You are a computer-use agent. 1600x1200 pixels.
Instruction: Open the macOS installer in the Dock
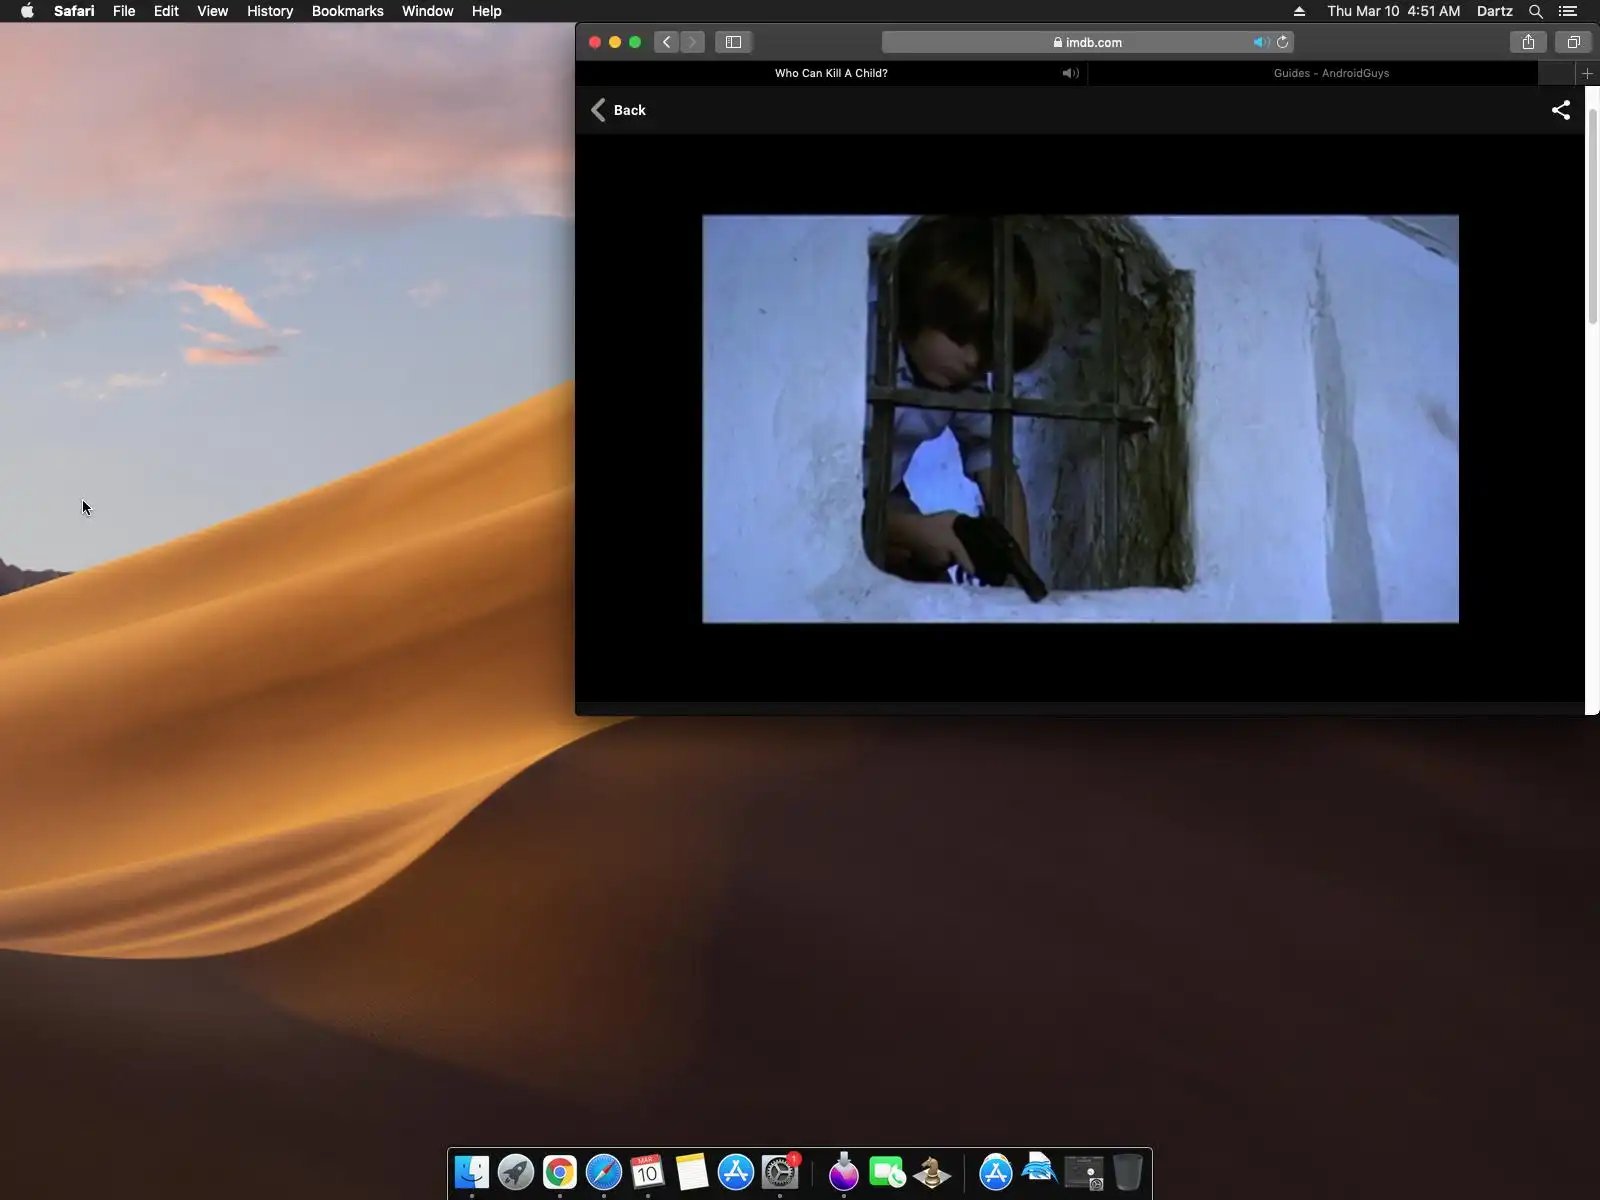[844, 1172]
